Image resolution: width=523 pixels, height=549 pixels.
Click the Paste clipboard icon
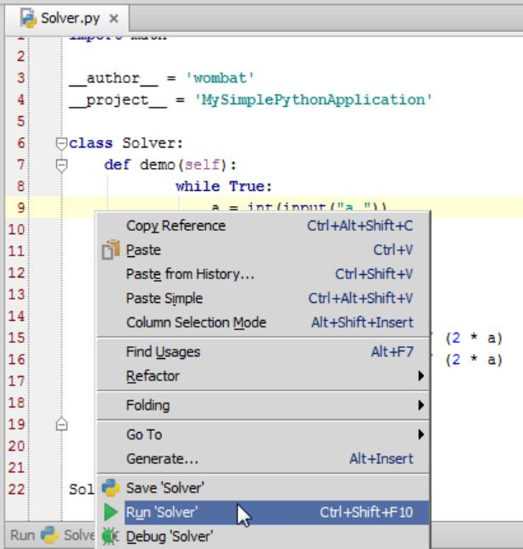(x=111, y=250)
